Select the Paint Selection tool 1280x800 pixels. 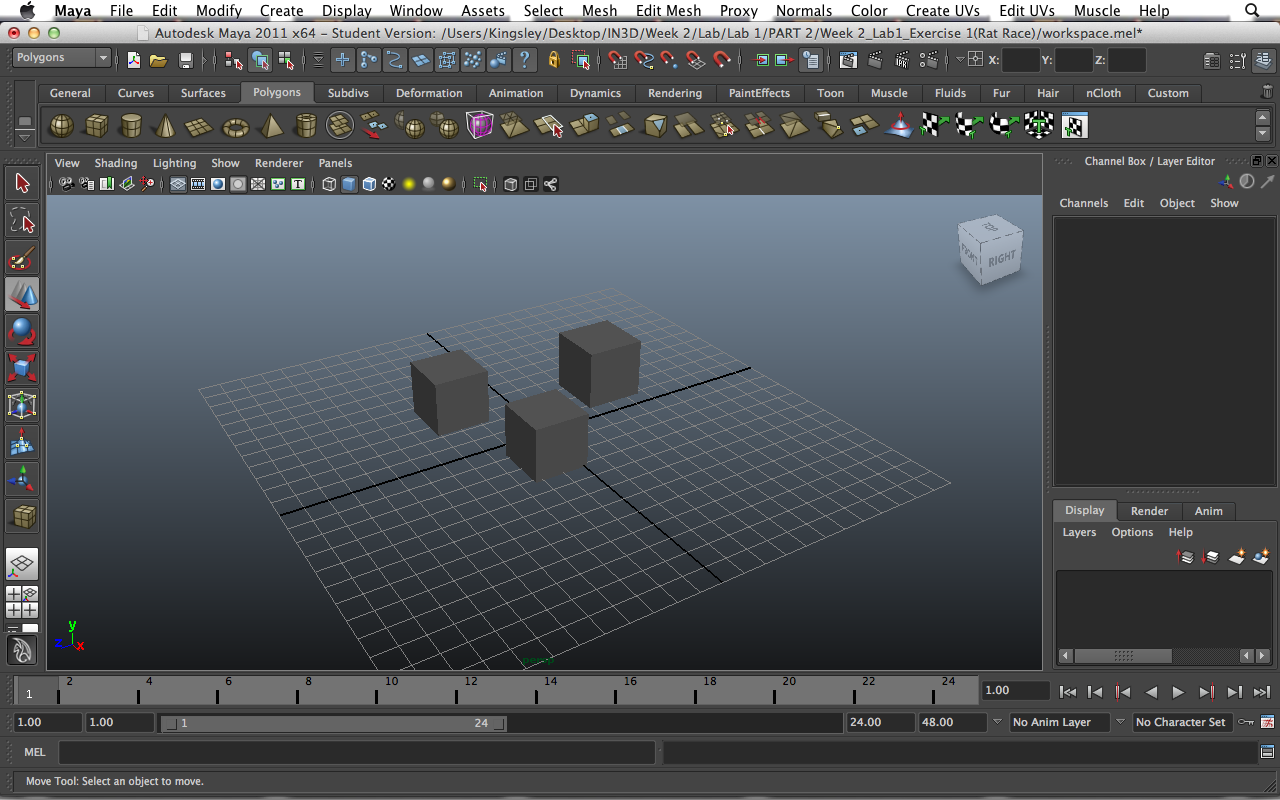(22, 258)
